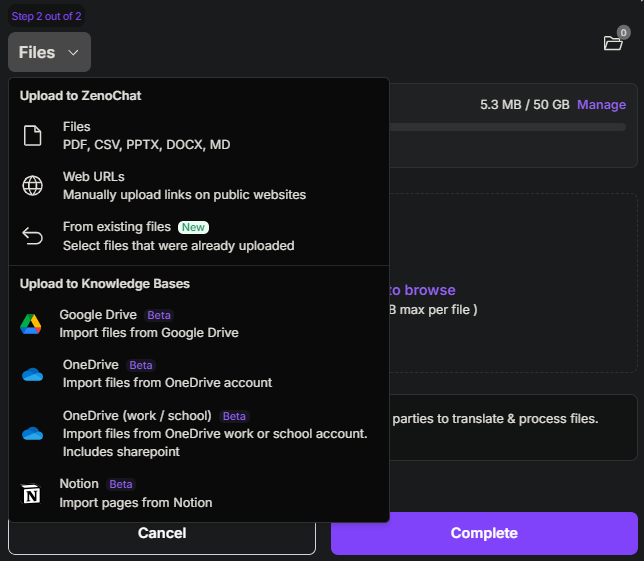Open the folder icon with count badge
Viewport: 644px width, 561px height.
pos(613,43)
